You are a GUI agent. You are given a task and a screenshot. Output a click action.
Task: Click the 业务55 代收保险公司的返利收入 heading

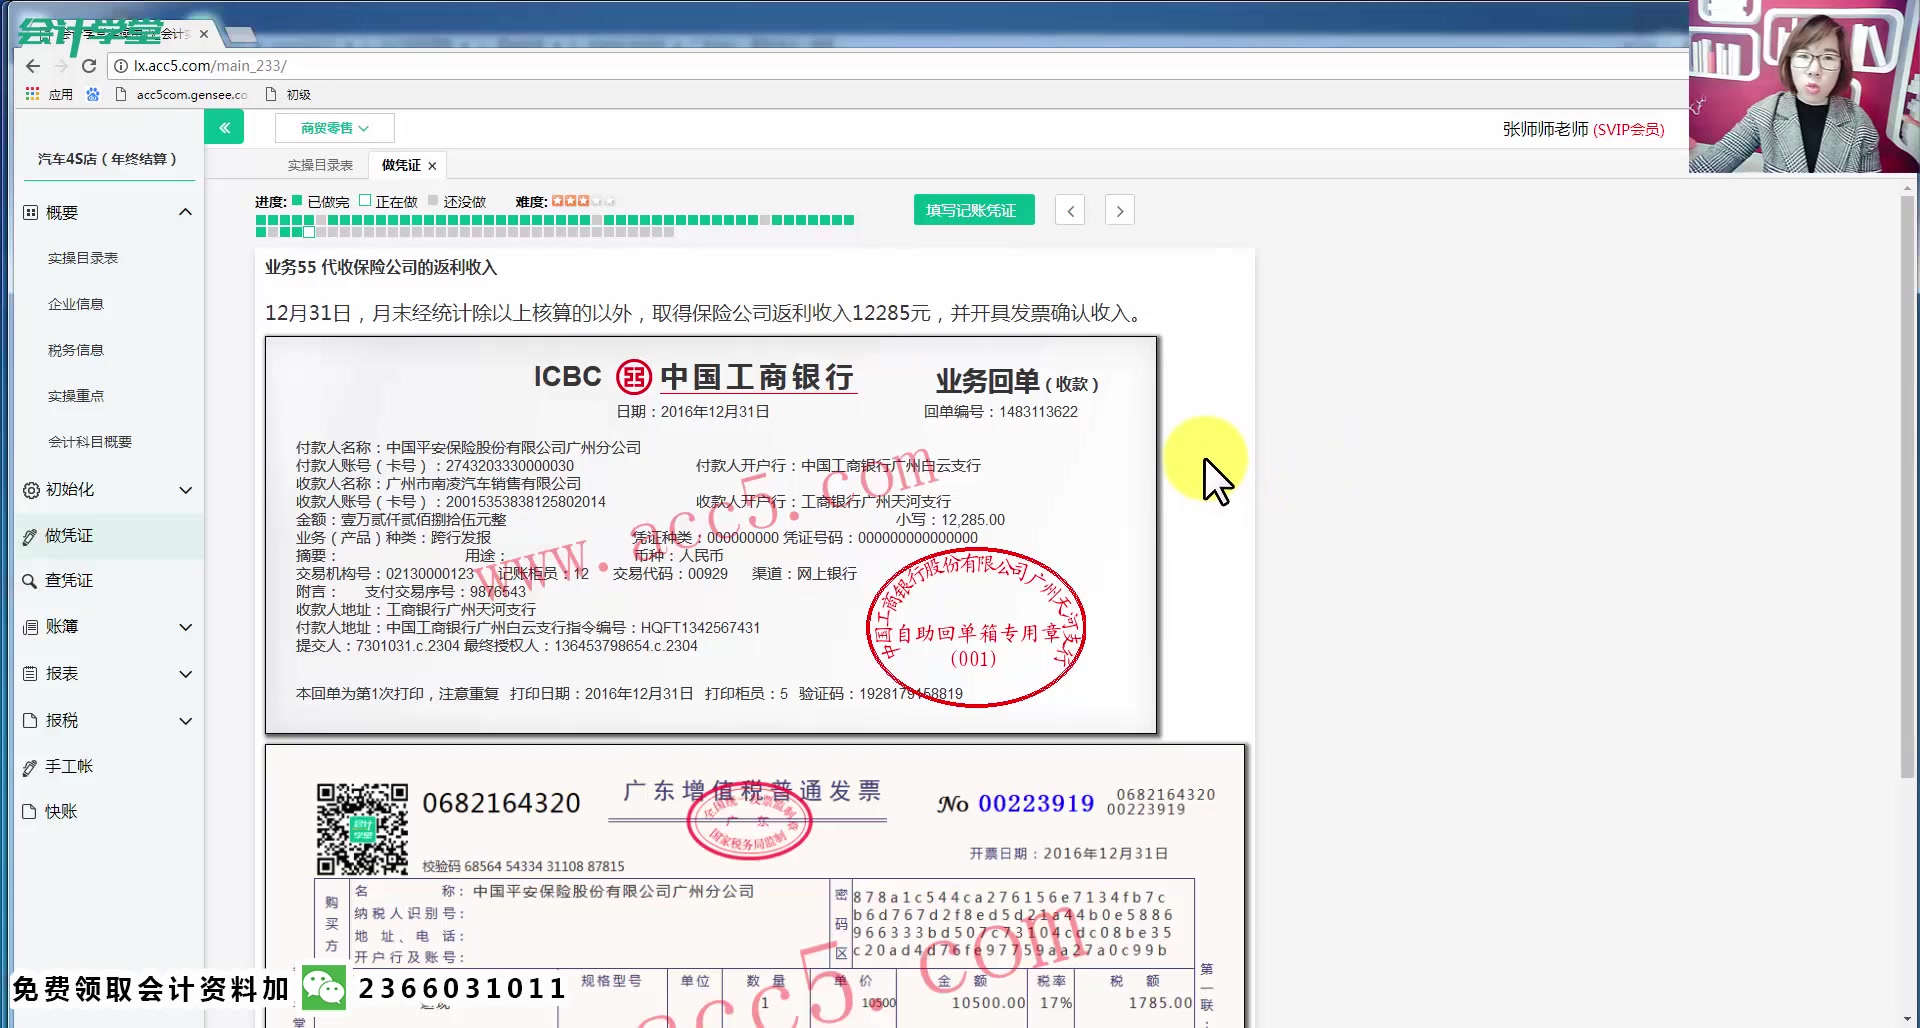[x=381, y=268]
